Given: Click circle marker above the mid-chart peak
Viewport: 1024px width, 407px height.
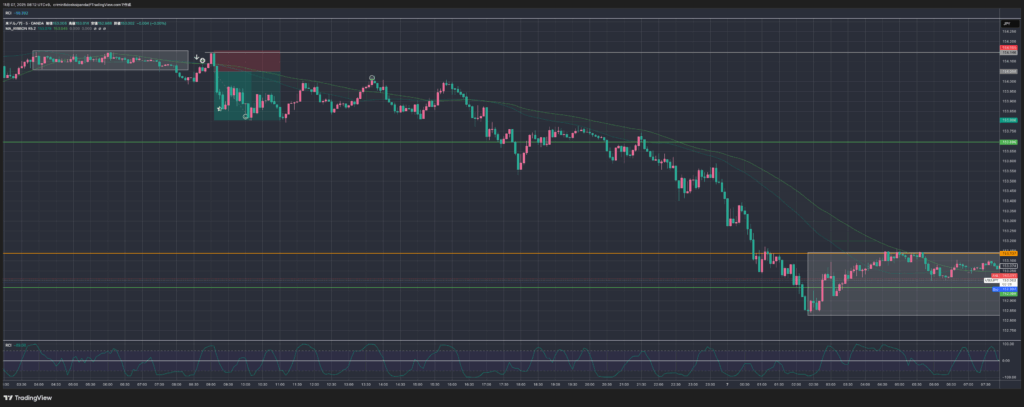Looking at the screenshot, I should [373, 77].
